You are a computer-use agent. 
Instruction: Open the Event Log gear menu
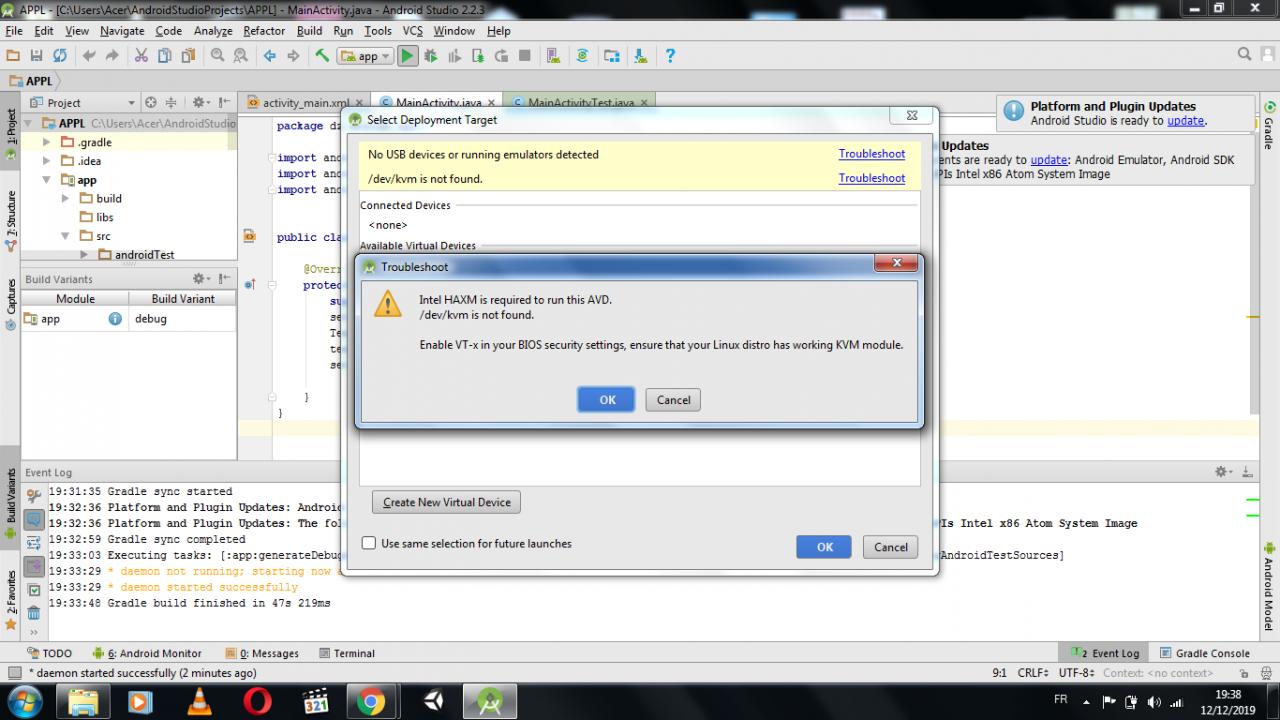pos(1224,472)
